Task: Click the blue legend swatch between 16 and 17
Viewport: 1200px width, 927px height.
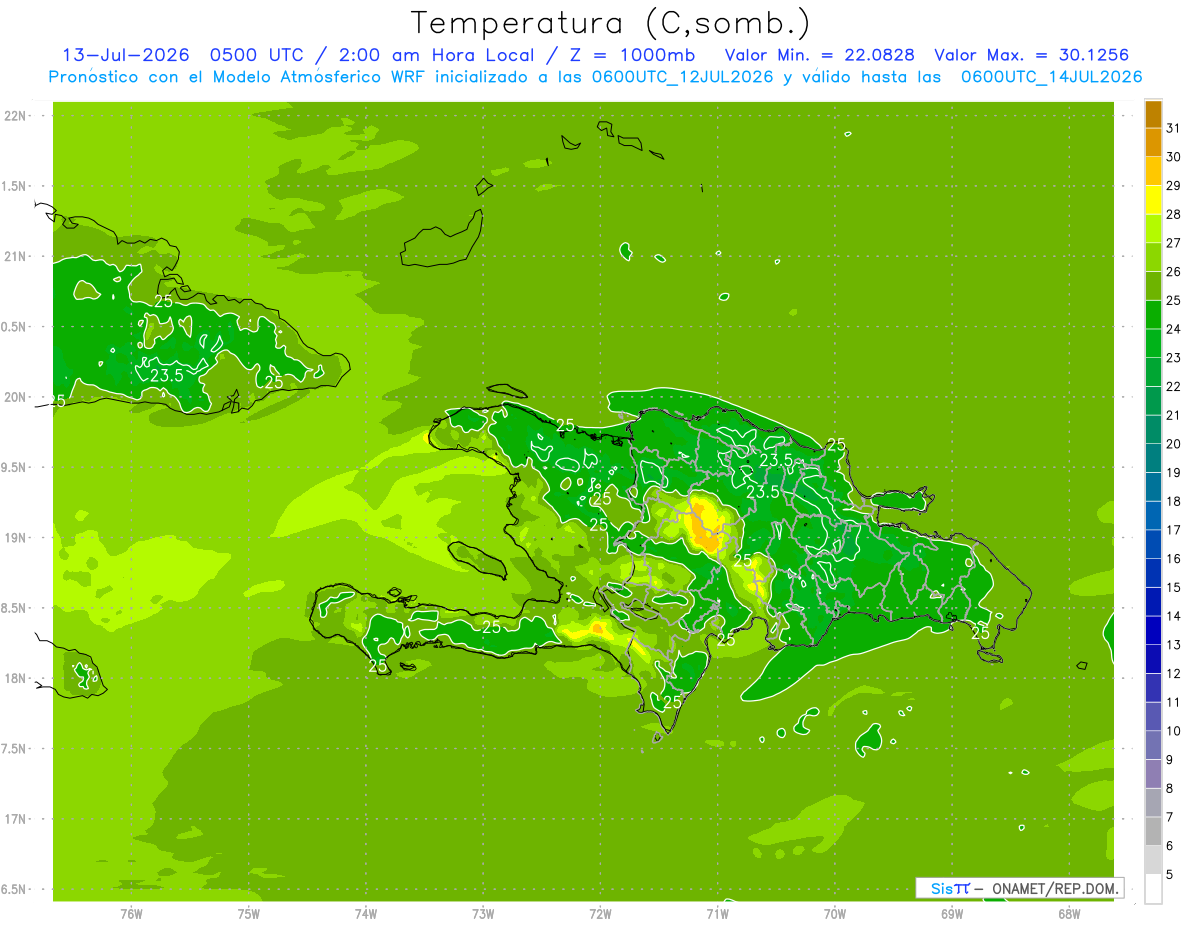Action: coord(1153,544)
